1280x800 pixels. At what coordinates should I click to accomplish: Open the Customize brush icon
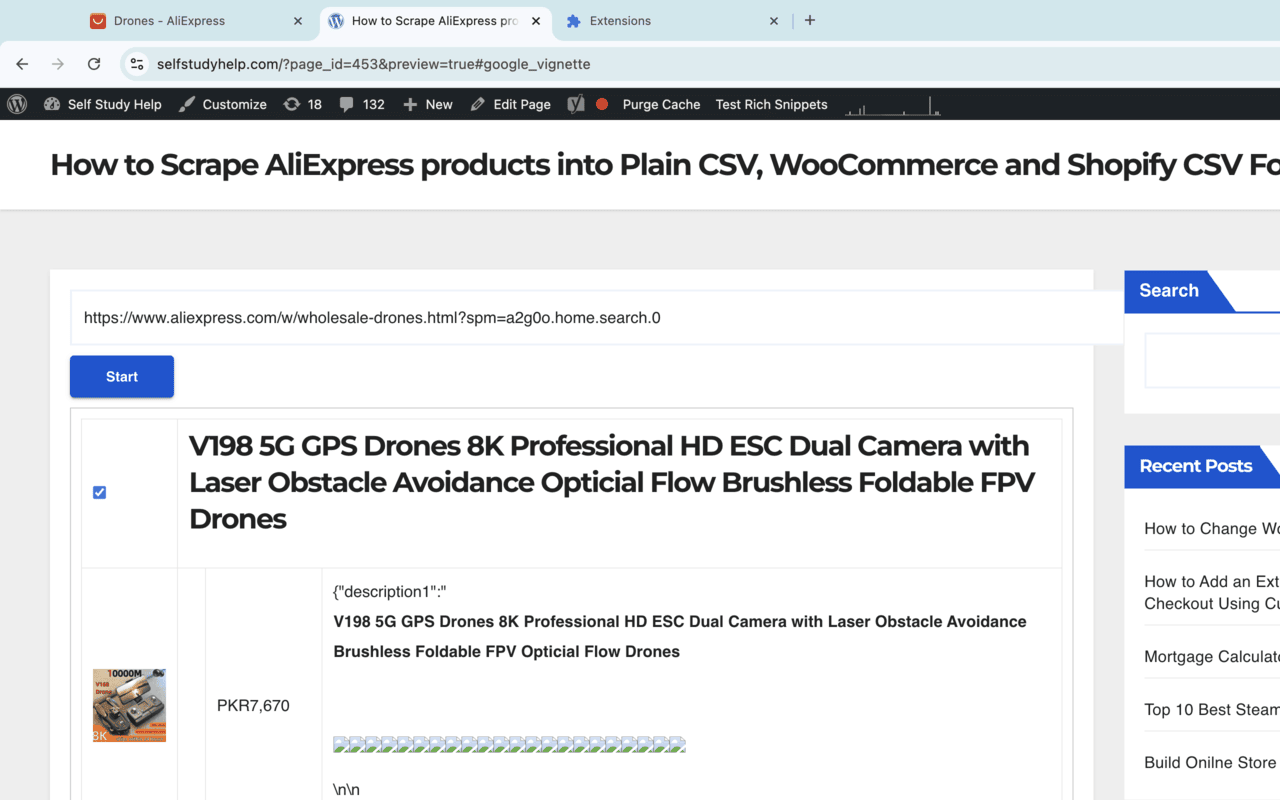point(185,103)
